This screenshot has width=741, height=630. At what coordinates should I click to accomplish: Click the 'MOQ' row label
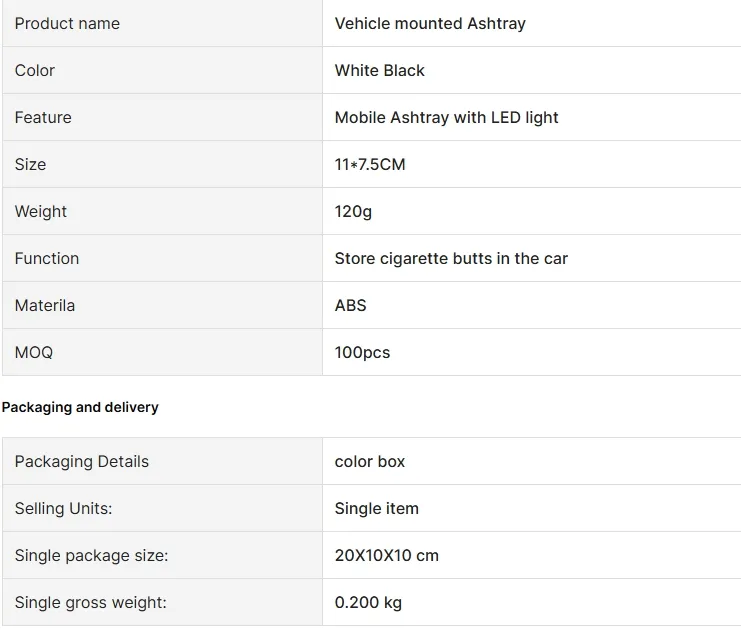(x=34, y=352)
